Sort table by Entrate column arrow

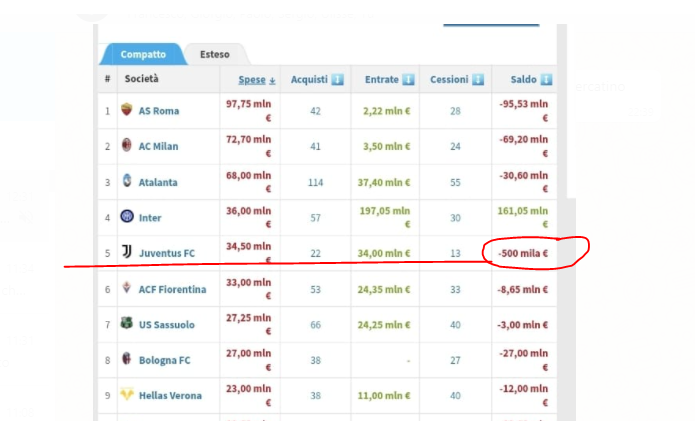pos(408,79)
